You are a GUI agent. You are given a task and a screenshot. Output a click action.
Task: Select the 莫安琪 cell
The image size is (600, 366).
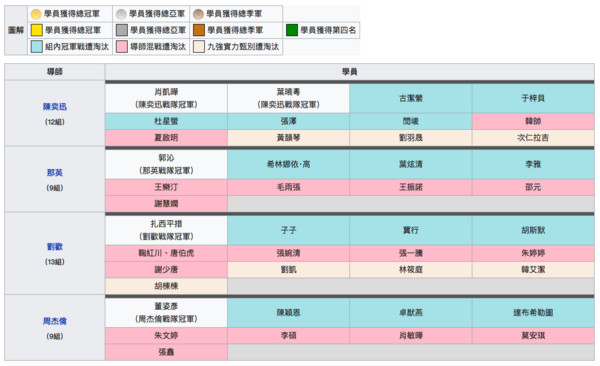[x=533, y=336]
